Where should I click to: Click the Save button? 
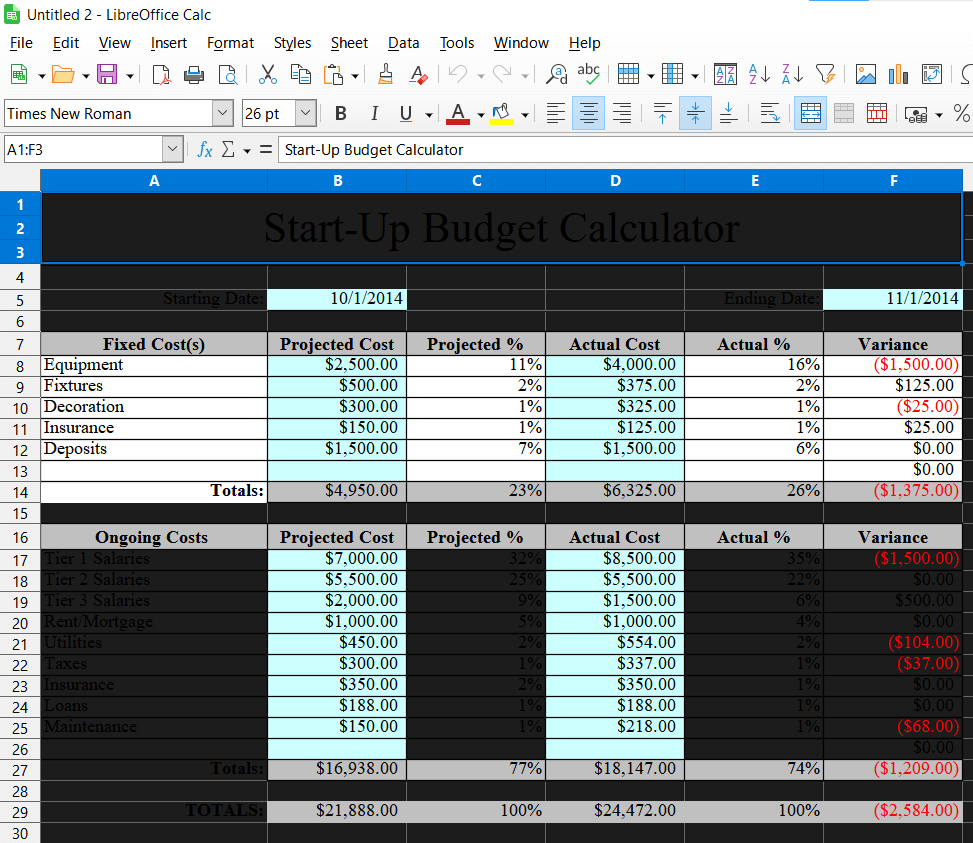(108, 74)
